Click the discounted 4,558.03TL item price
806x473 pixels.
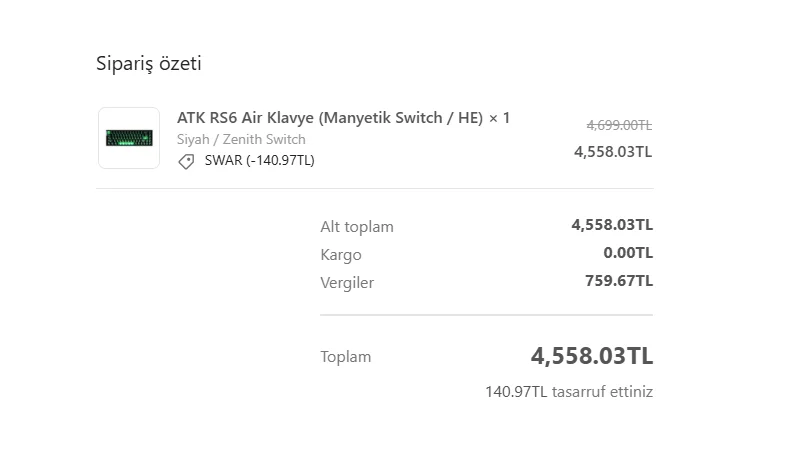click(x=613, y=152)
